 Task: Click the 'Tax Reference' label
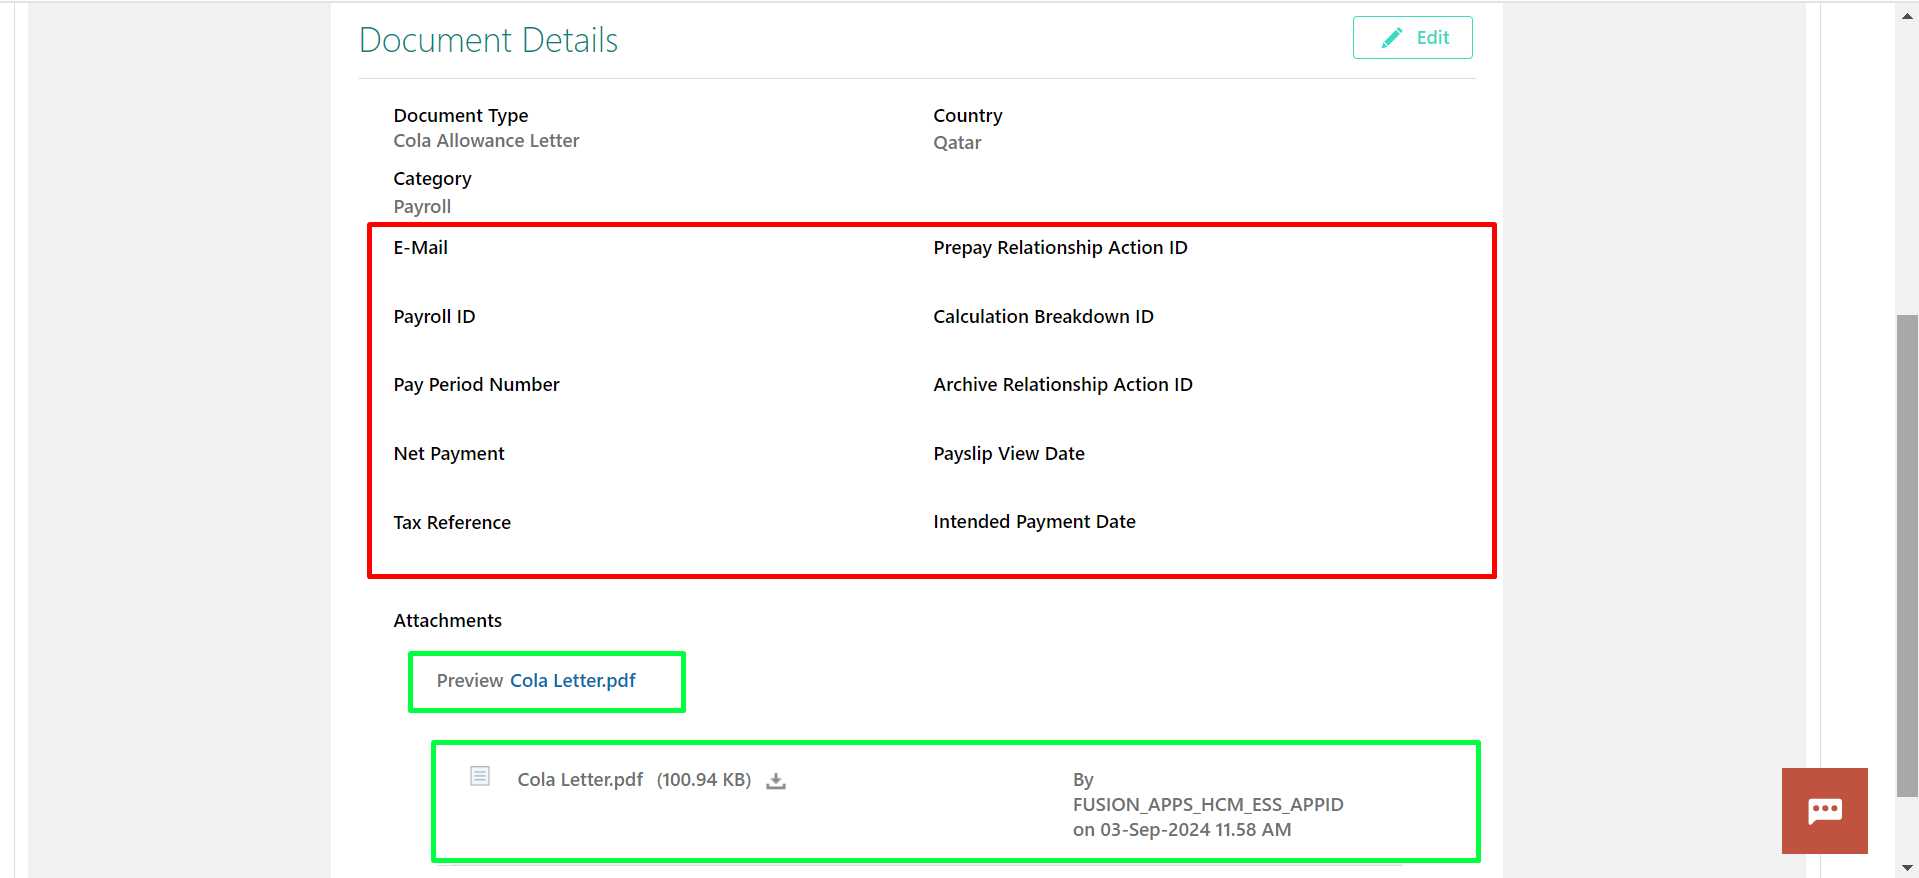pos(452,523)
